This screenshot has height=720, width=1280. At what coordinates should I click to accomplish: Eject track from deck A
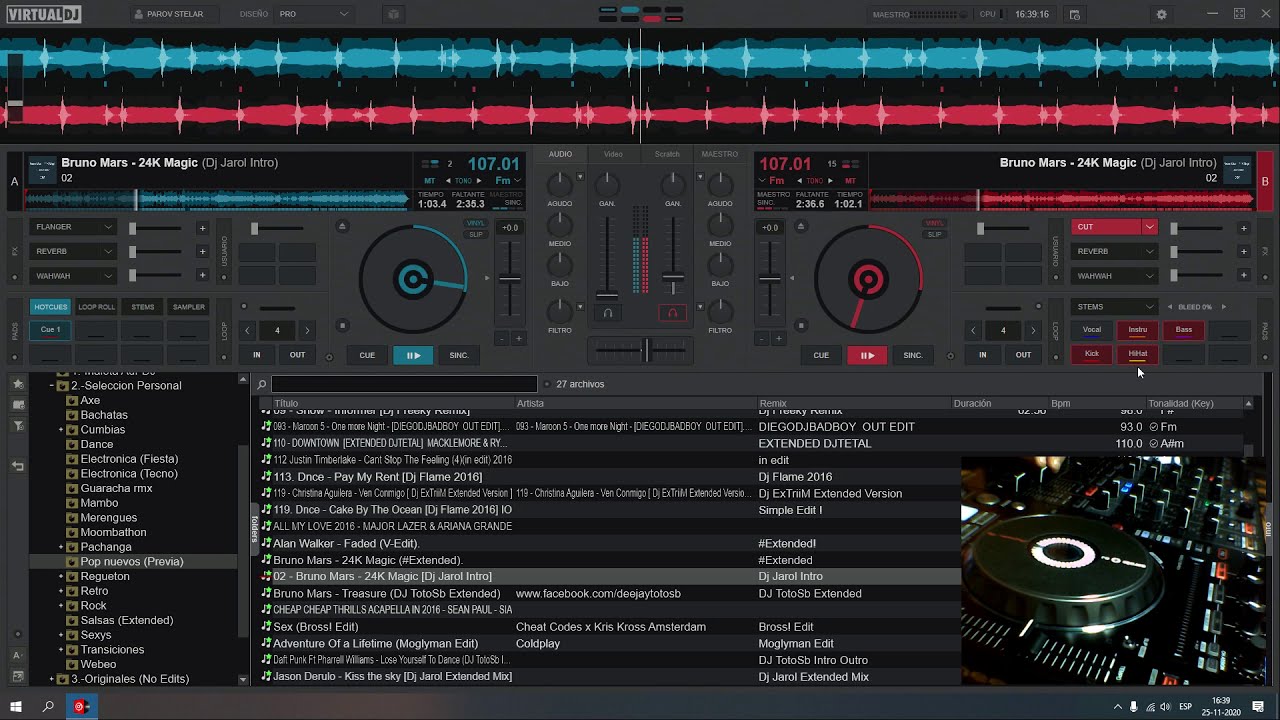[x=342, y=226]
